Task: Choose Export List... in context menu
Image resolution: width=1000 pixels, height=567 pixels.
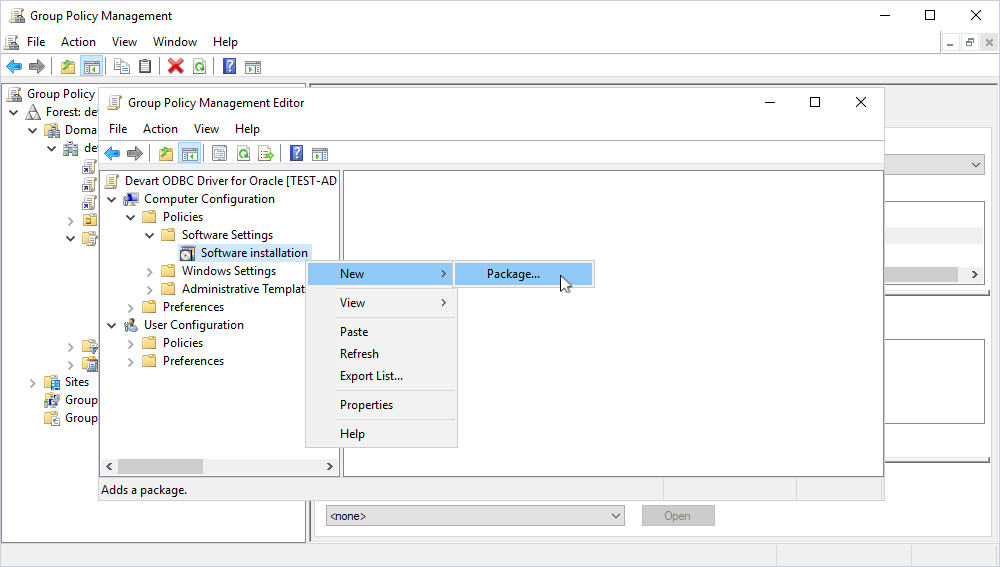Action: 381,376
